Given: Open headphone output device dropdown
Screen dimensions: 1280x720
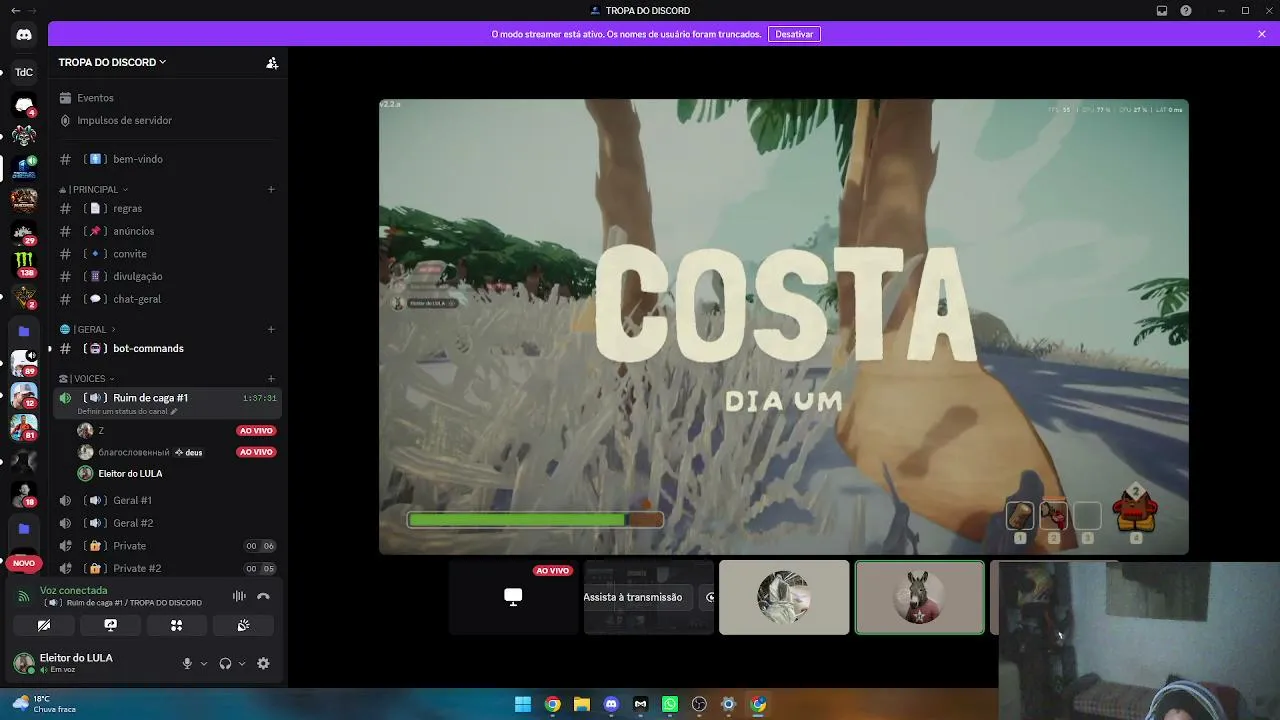Looking at the screenshot, I should pyautogui.click(x=242, y=663).
